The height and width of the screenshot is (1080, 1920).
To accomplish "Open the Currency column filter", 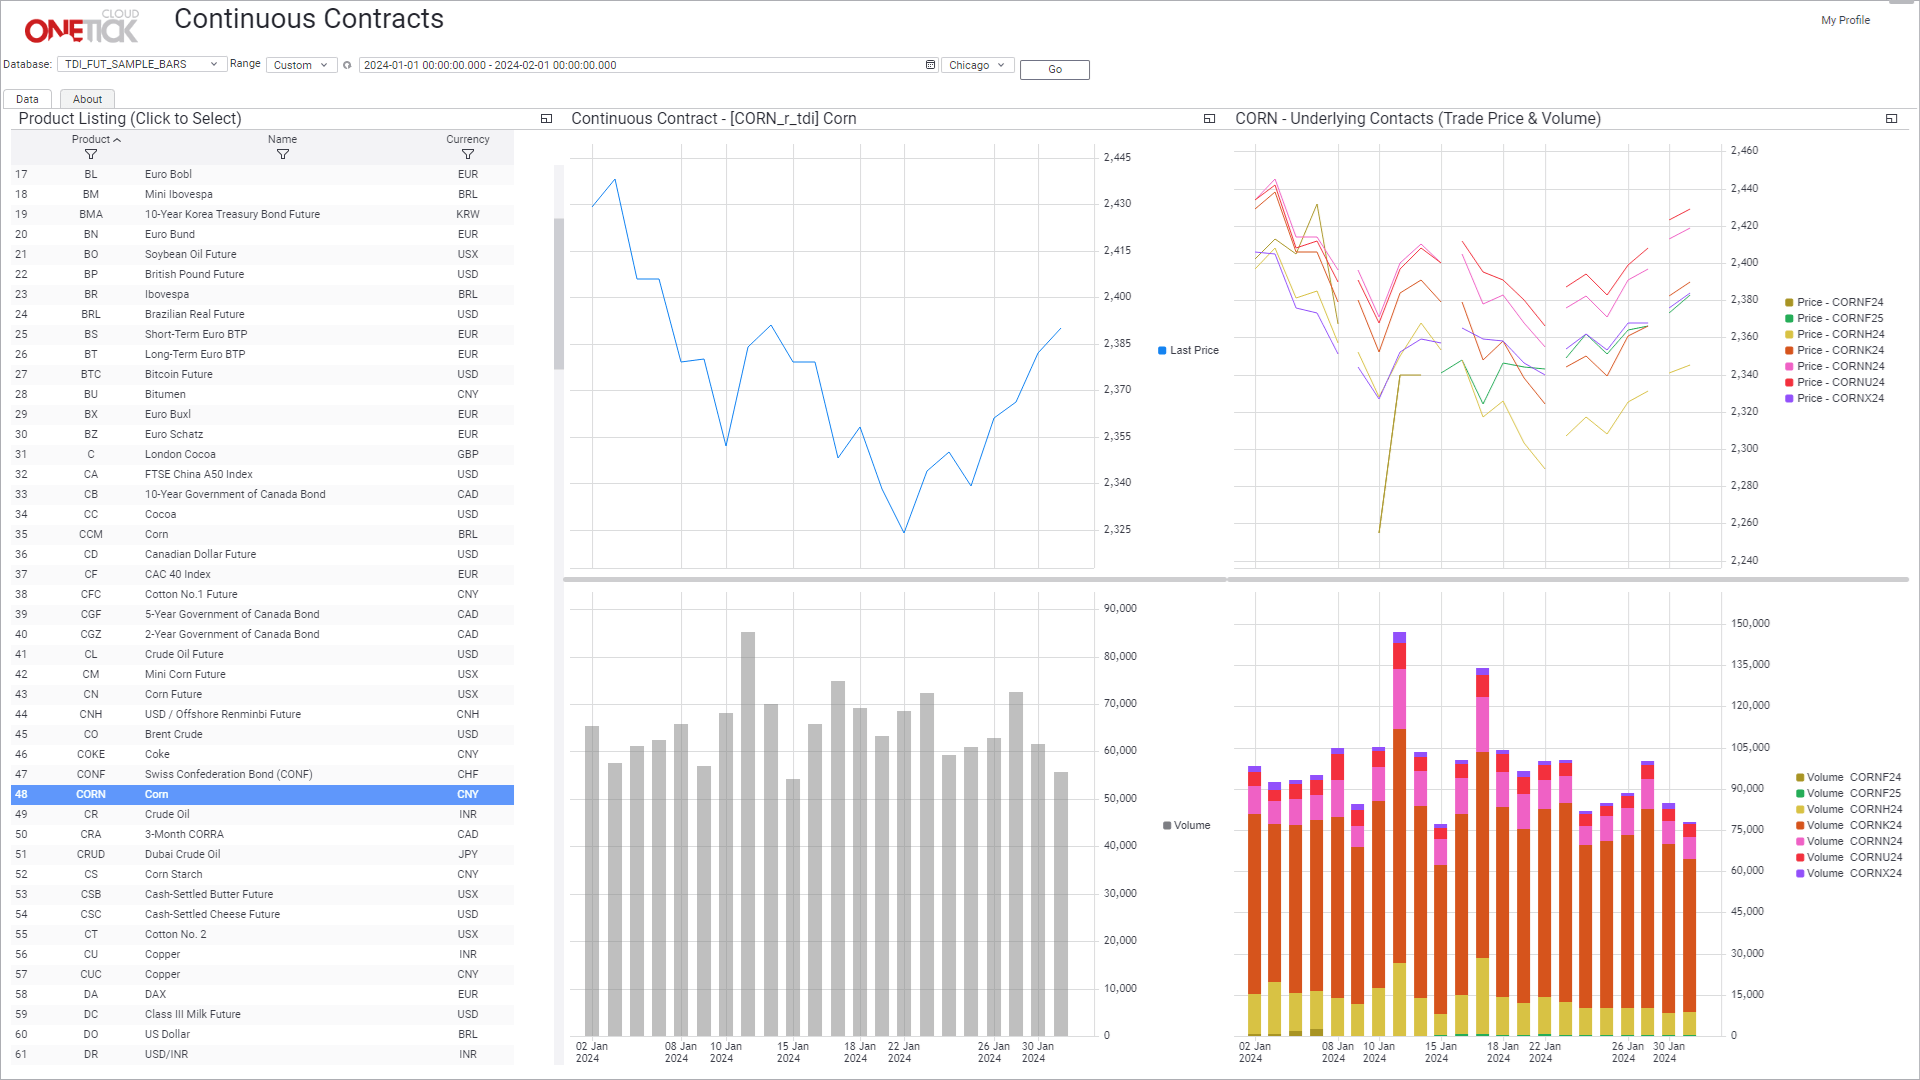I will 468,155.
